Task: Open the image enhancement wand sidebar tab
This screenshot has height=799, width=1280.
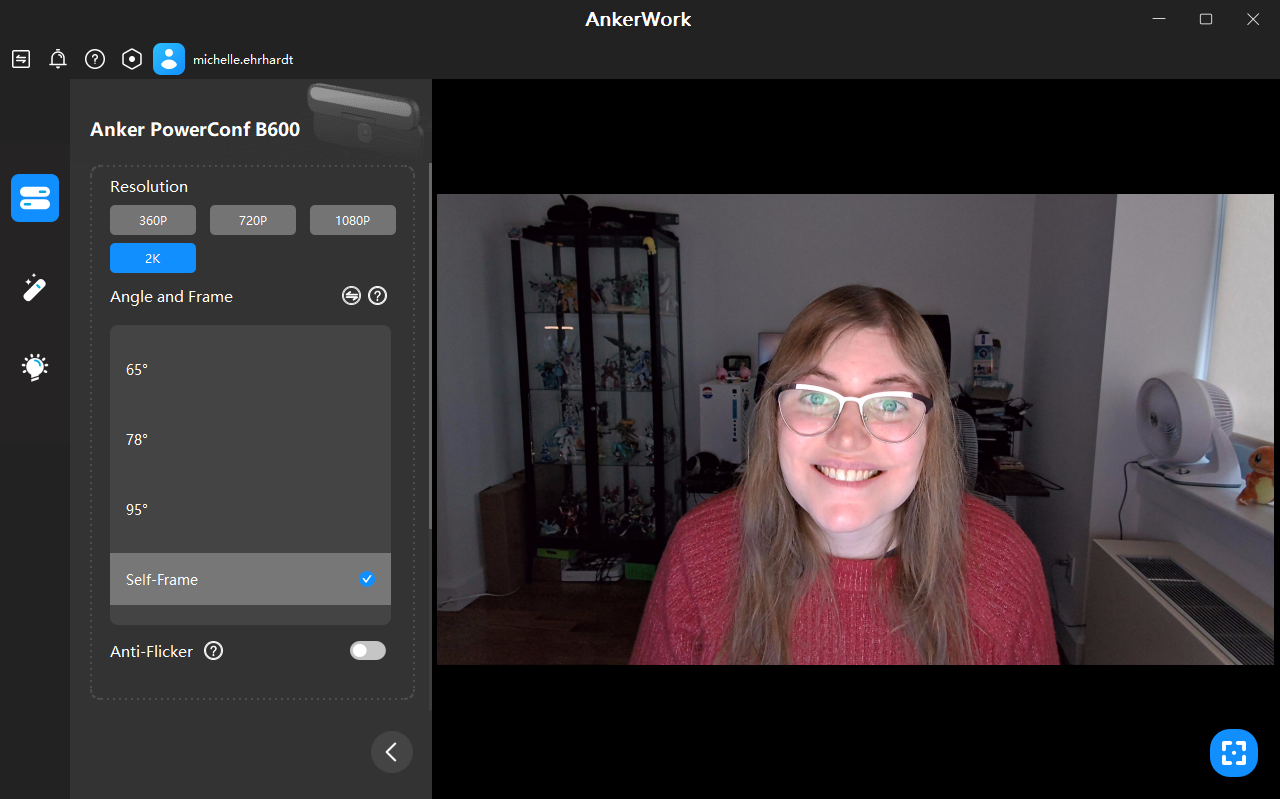Action: coord(35,288)
